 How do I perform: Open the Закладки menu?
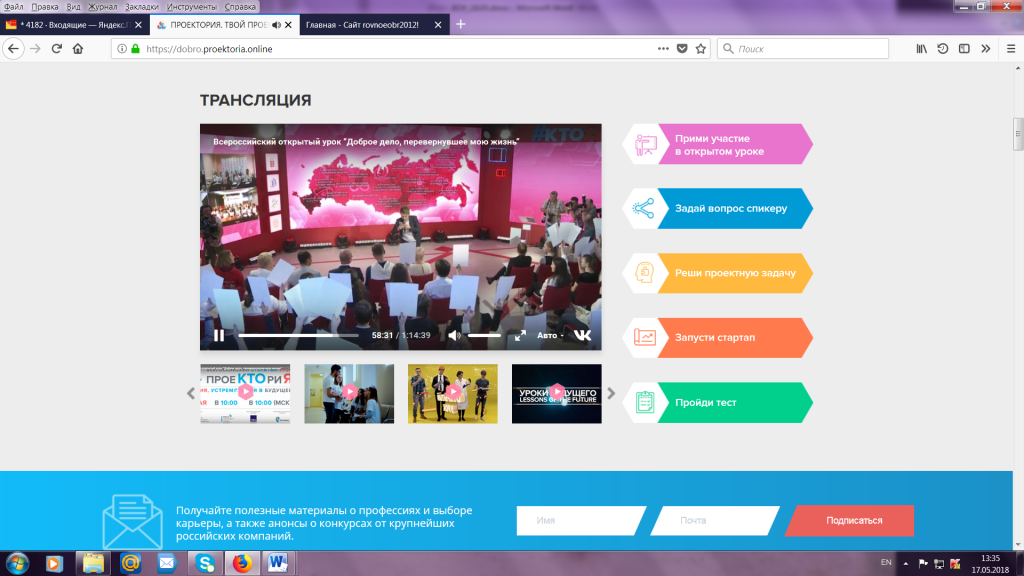click(x=142, y=7)
